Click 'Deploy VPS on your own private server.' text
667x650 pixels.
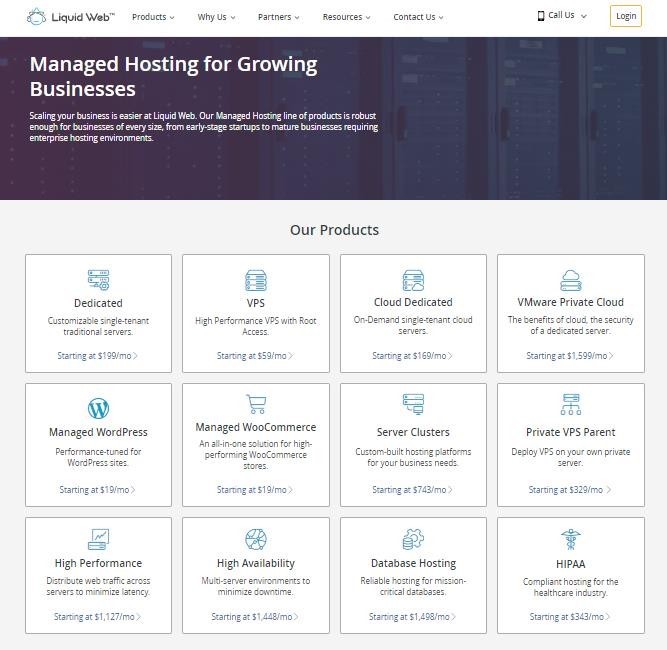point(570,457)
